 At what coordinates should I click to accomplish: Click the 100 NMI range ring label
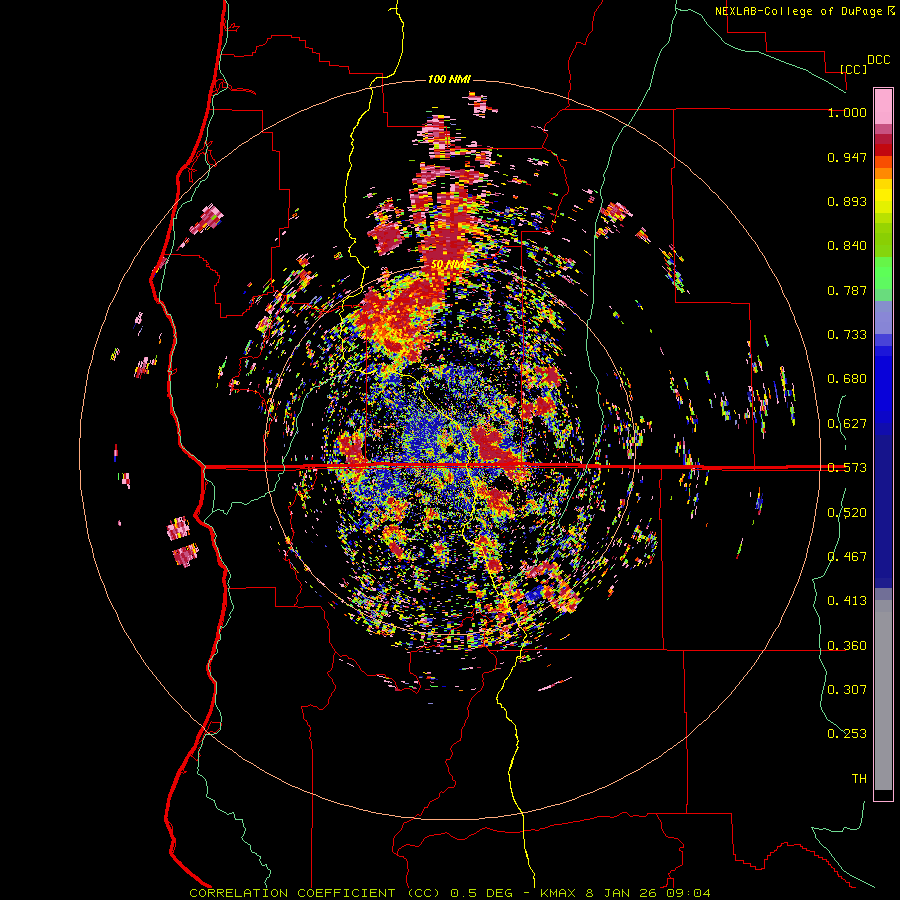pyautogui.click(x=449, y=79)
